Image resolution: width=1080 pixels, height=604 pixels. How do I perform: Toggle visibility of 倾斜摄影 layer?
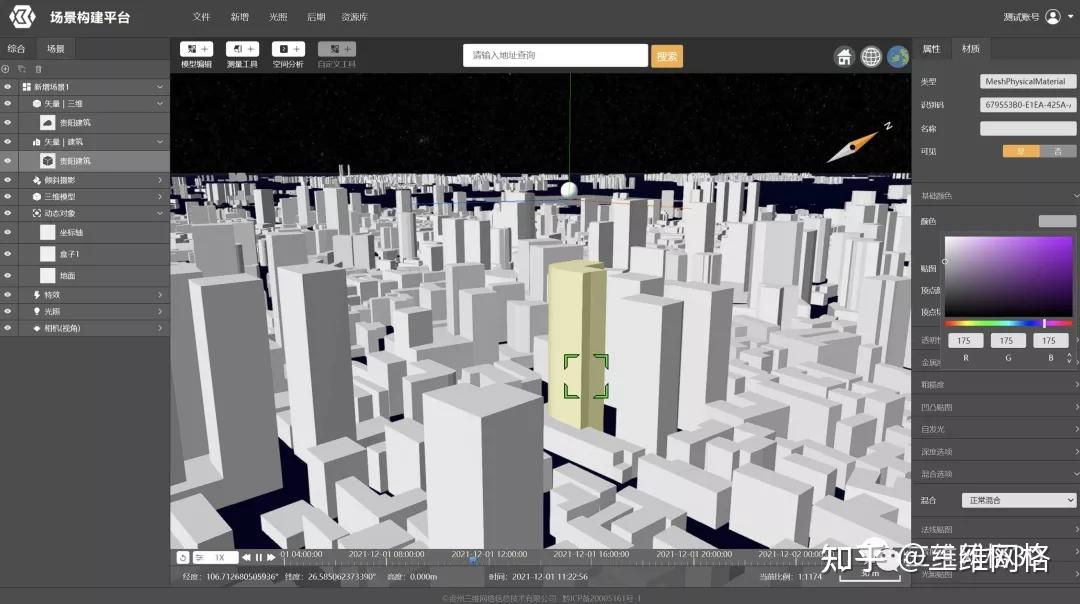(8, 180)
